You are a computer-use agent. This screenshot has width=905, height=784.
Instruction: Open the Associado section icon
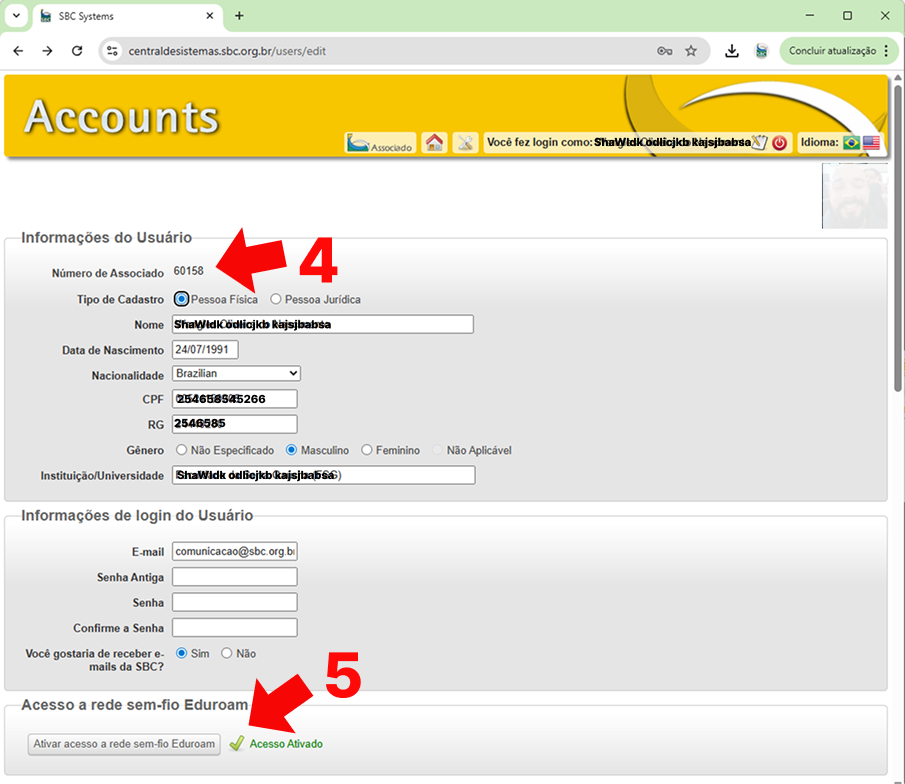point(380,143)
